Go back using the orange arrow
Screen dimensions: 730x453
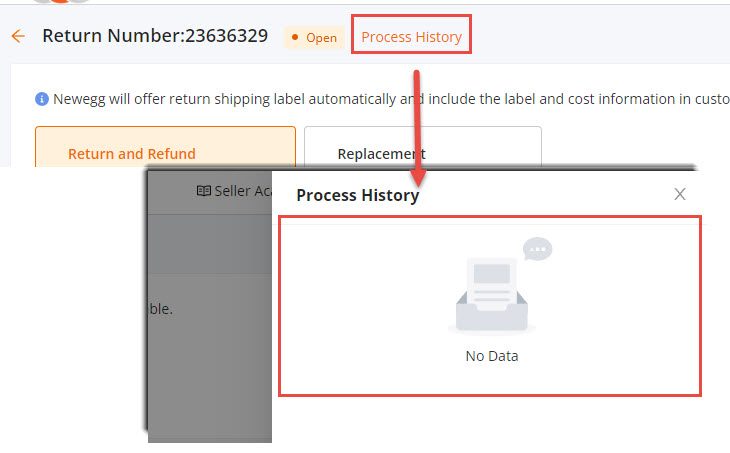(x=18, y=36)
